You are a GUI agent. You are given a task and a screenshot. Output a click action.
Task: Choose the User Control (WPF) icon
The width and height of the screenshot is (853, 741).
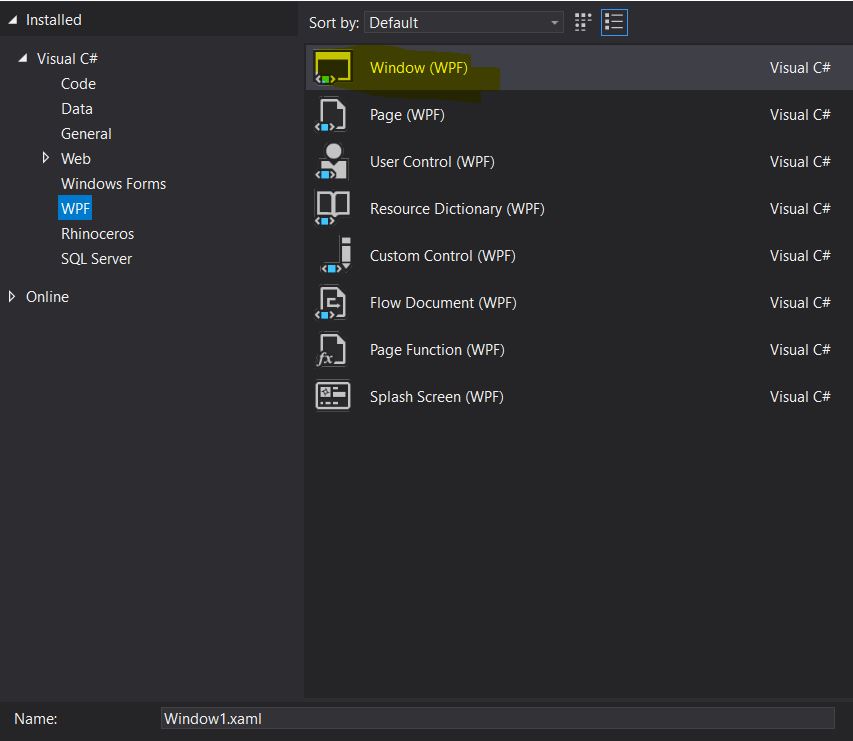click(331, 161)
